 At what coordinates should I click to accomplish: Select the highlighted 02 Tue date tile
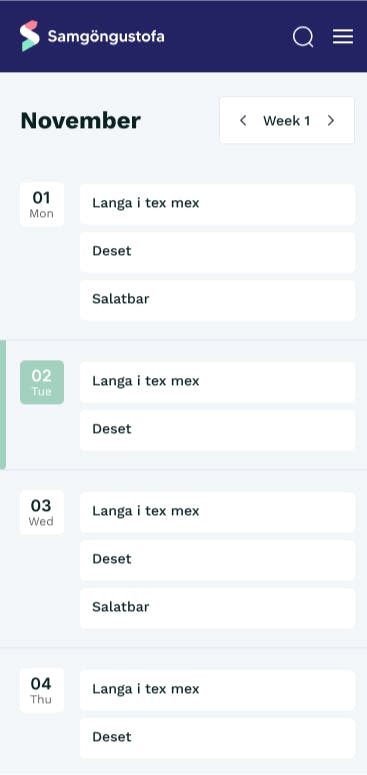click(x=42, y=383)
